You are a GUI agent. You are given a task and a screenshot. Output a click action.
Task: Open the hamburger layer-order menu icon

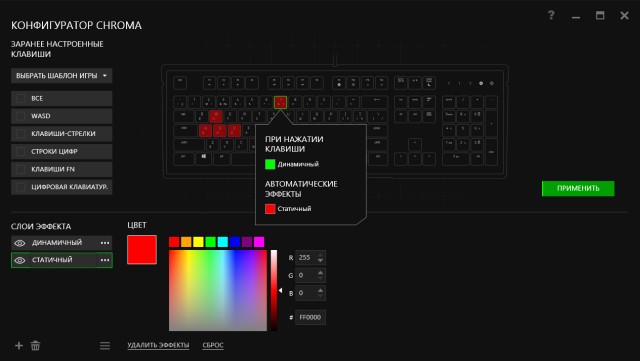[x=105, y=346]
